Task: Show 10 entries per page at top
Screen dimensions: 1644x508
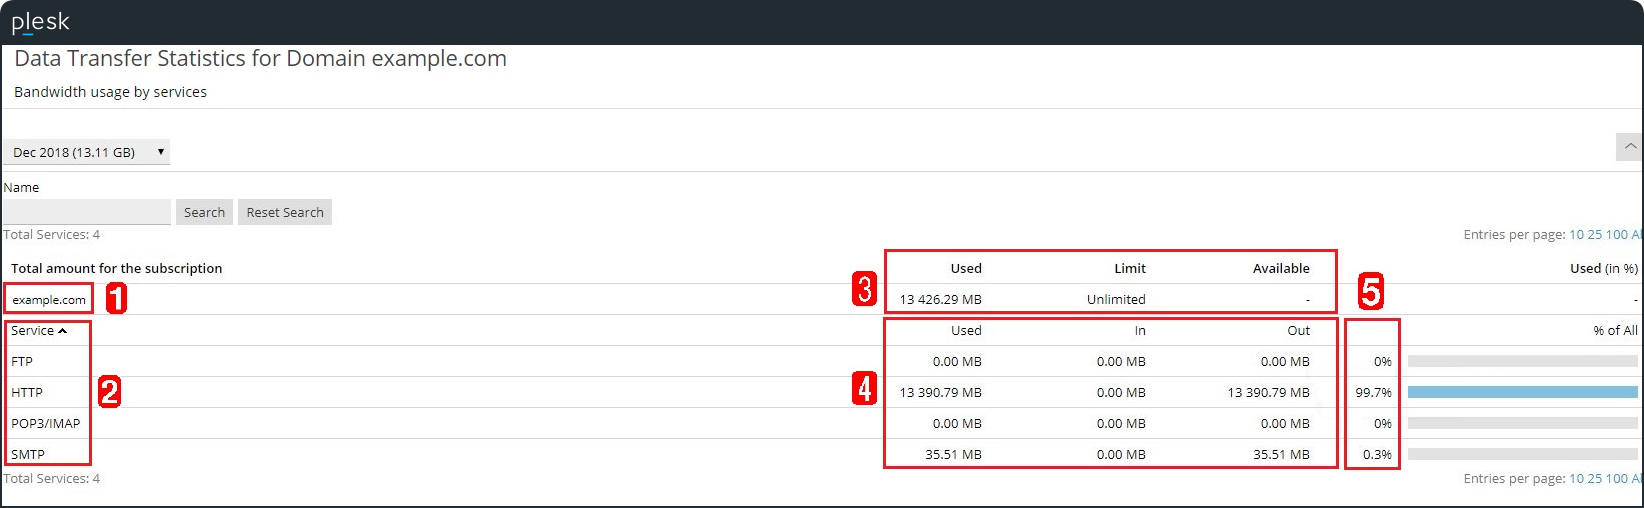Action: 1576,235
